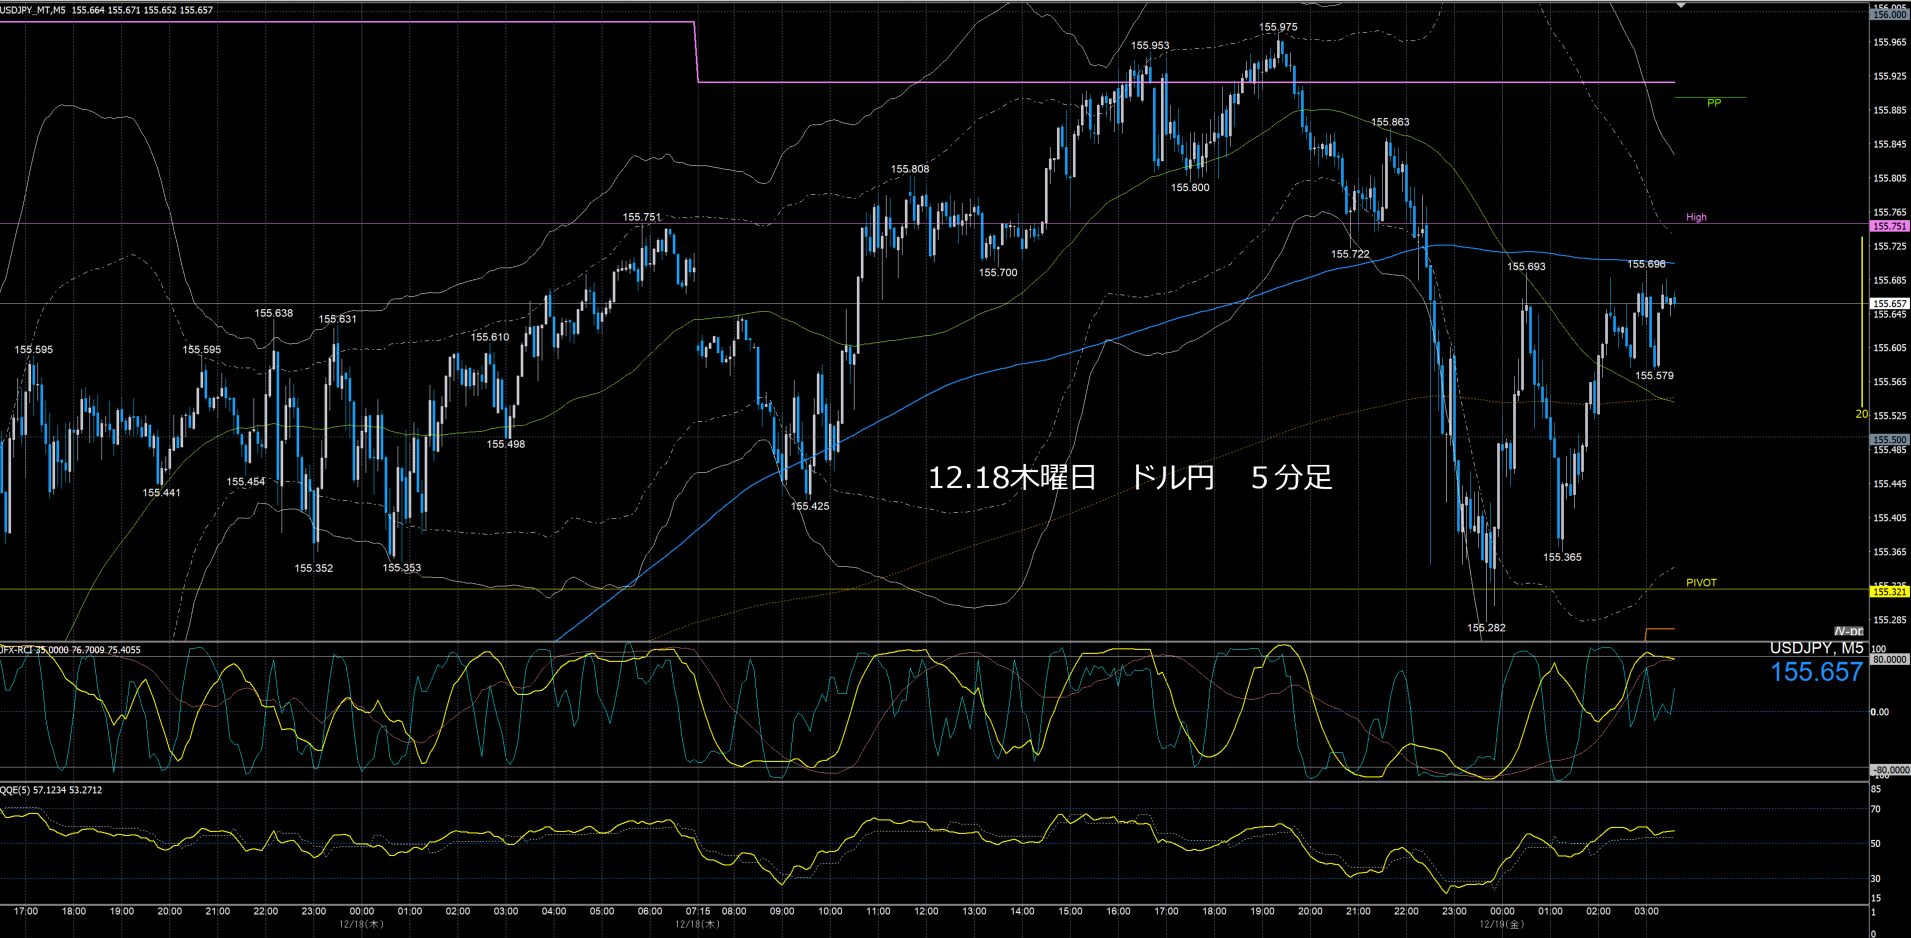Select the 12.18木曜日 ドル円 5分足 text annotation

pyautogui.click(x=1130, y=478)
